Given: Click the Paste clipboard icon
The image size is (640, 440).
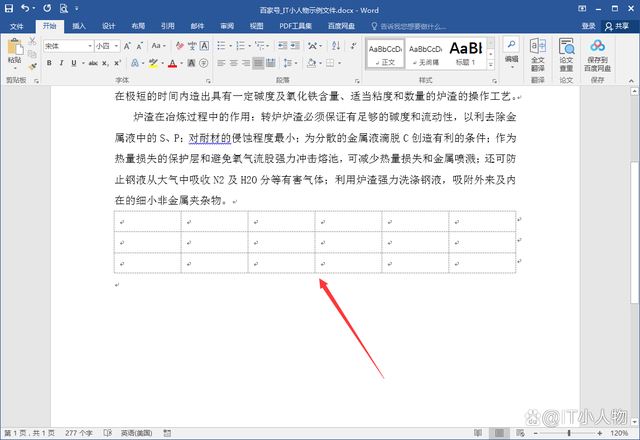Looking at the screenshot, I should tap(15, 47).
